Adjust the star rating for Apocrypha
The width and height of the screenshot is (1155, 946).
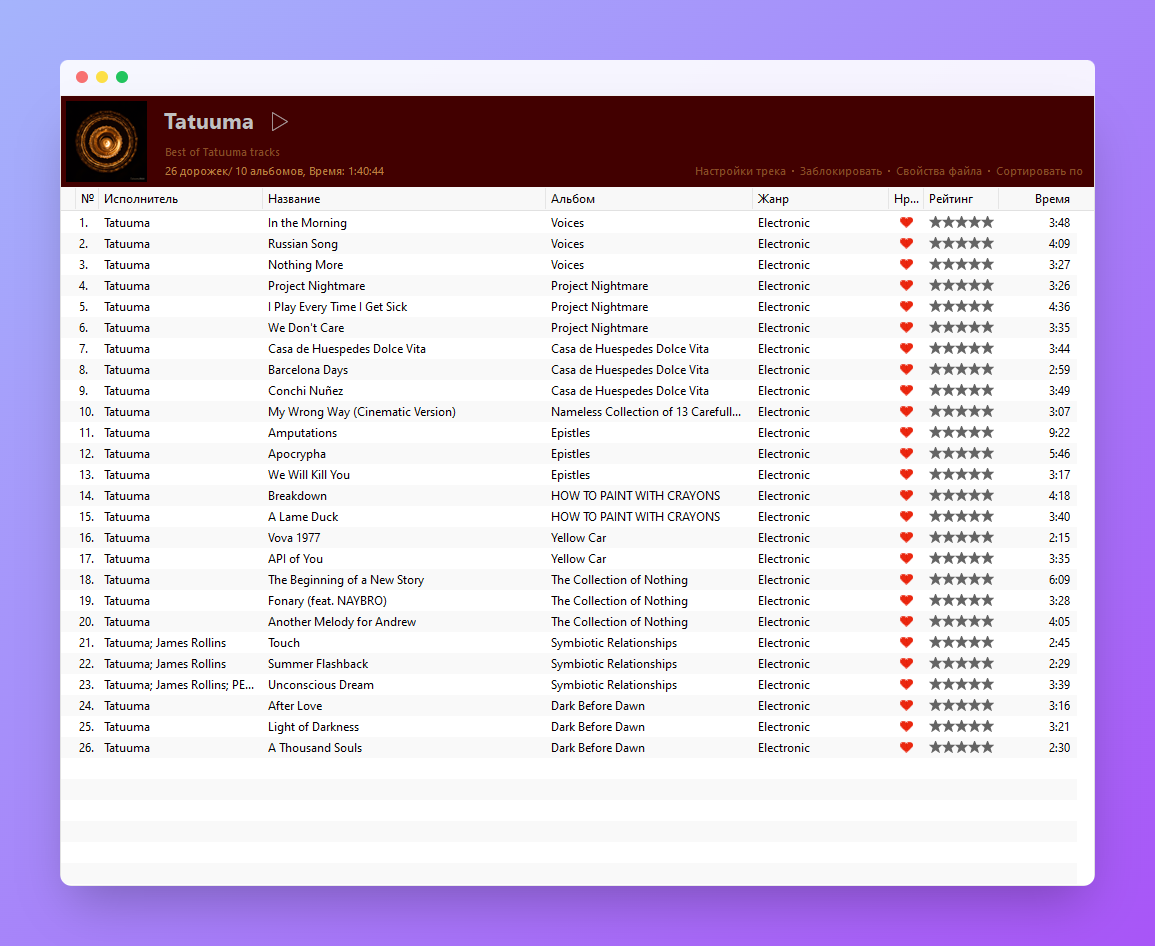961,453
